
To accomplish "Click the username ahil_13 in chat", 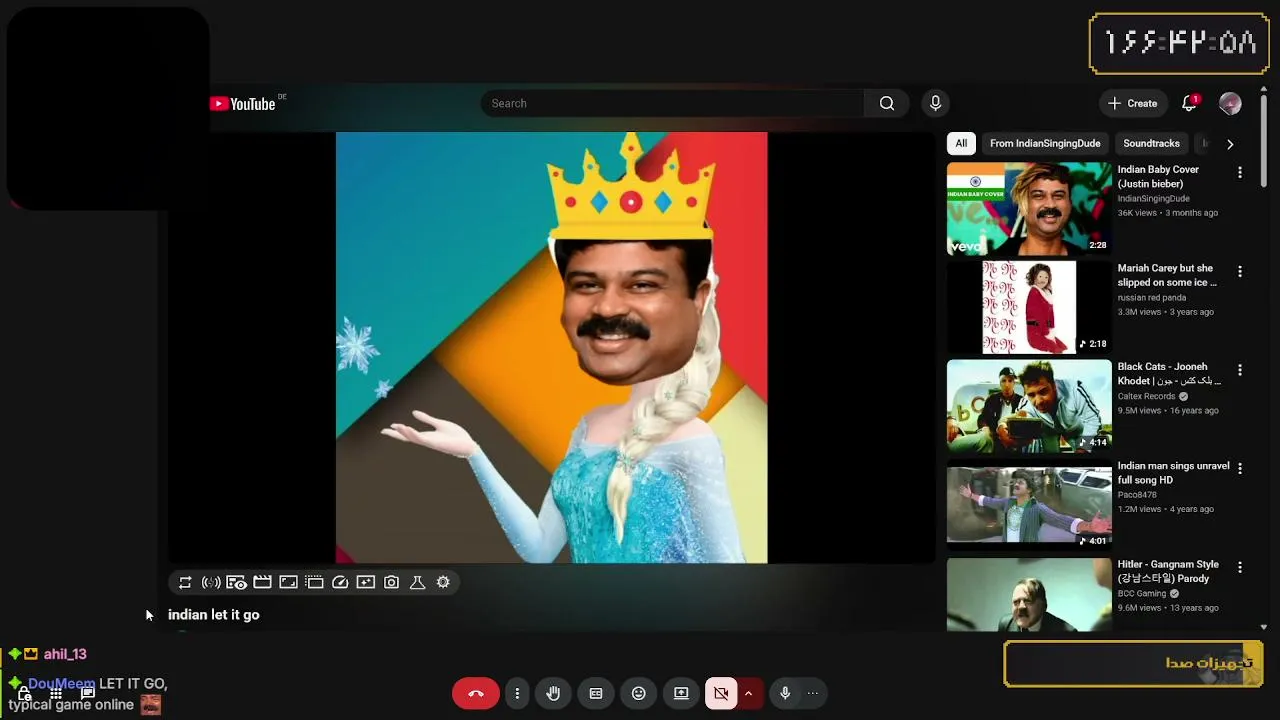I will tap(65, 654).
